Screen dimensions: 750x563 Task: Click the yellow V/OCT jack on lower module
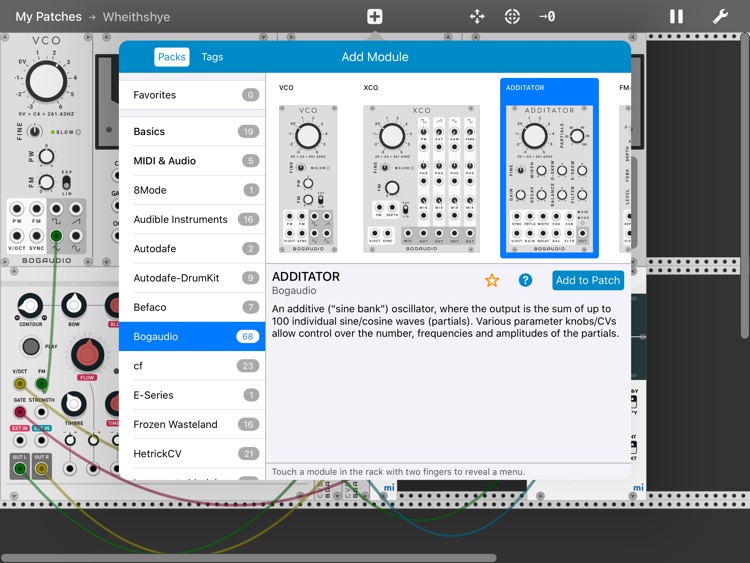[x=20, y=383]
